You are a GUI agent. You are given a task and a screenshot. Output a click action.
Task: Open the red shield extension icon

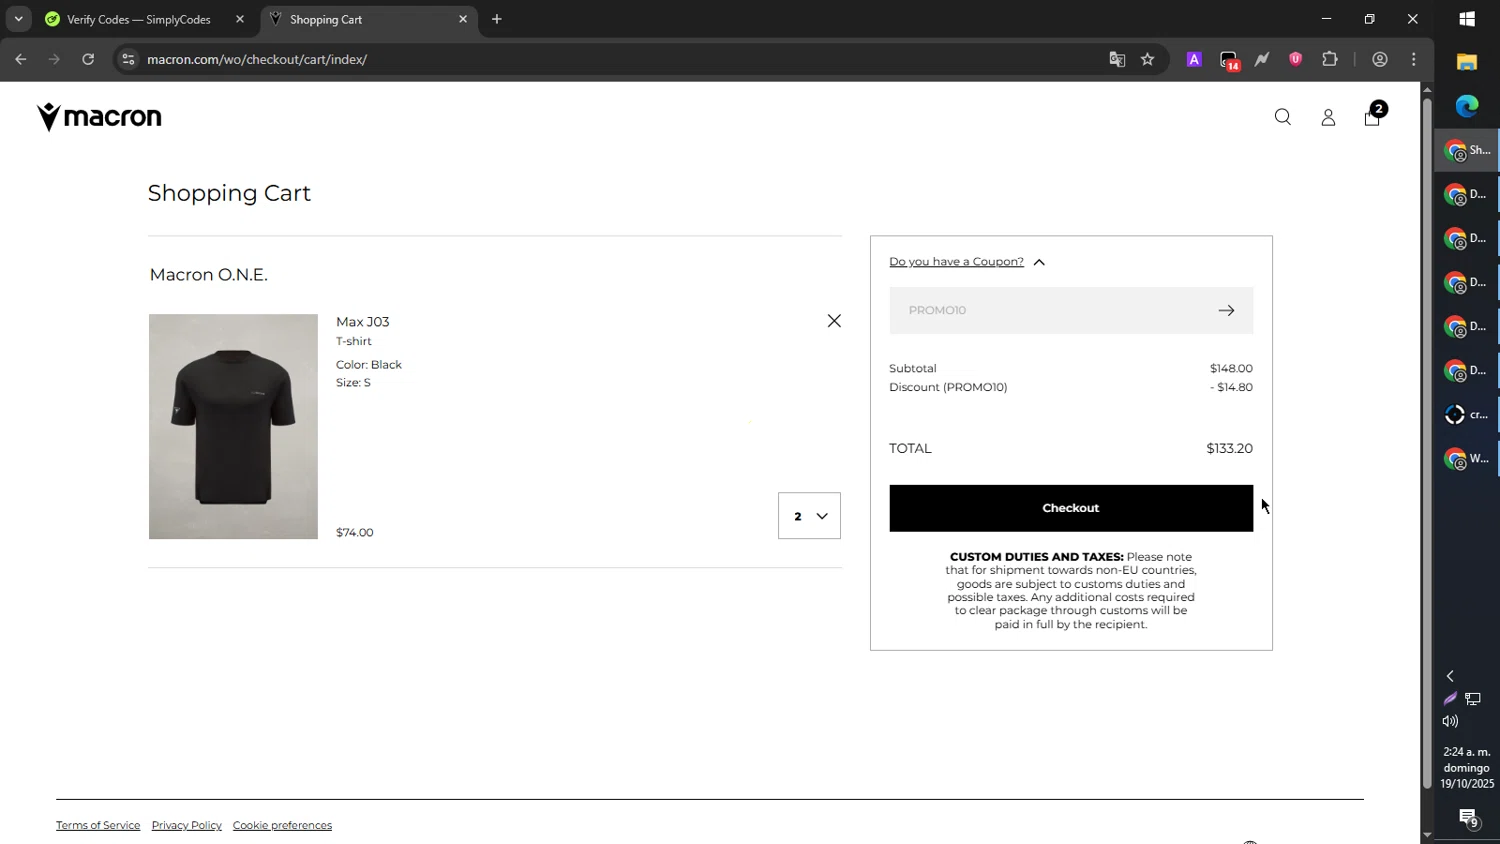coord(1296,60)
